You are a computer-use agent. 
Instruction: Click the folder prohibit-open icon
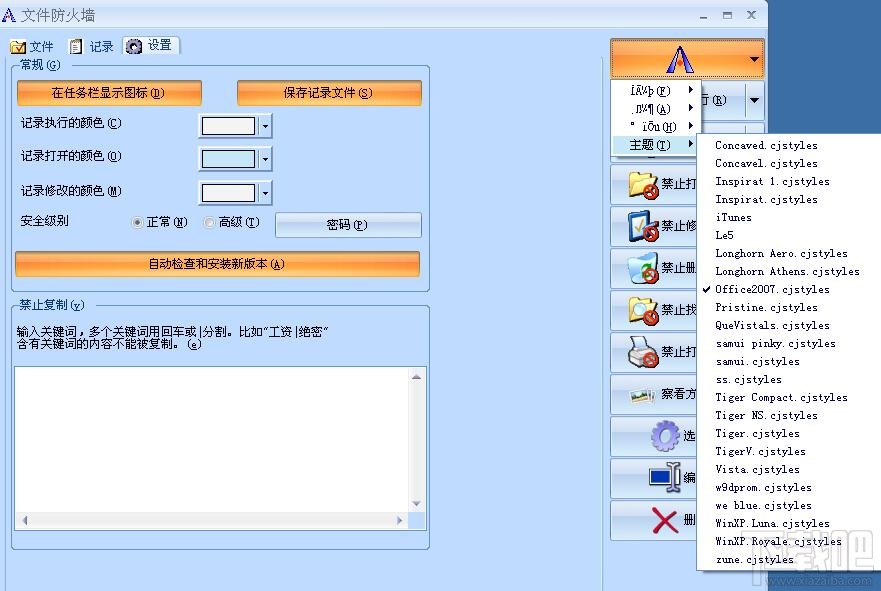point(643,185)
